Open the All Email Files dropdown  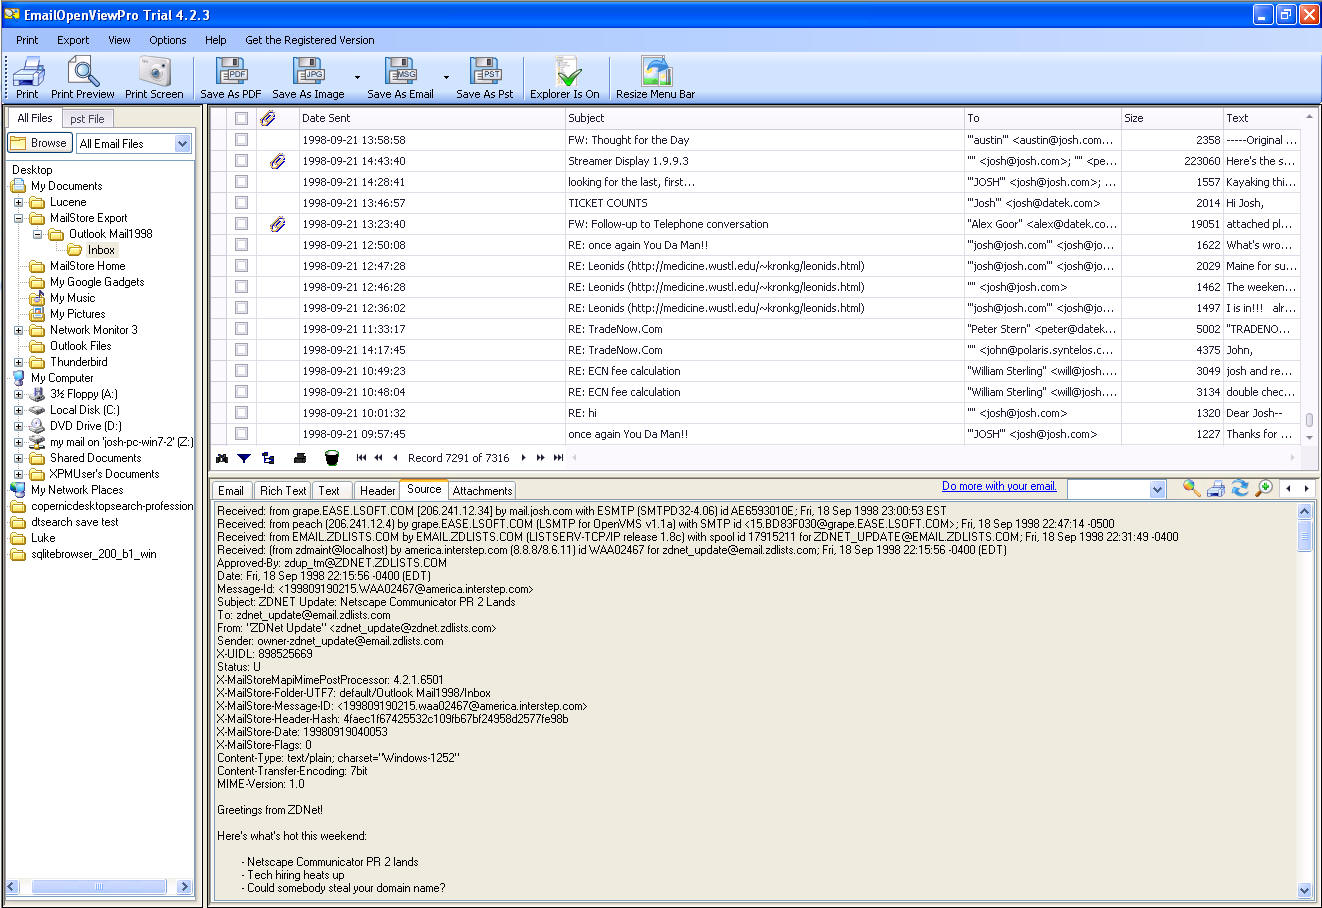click(x=182, y=144)
